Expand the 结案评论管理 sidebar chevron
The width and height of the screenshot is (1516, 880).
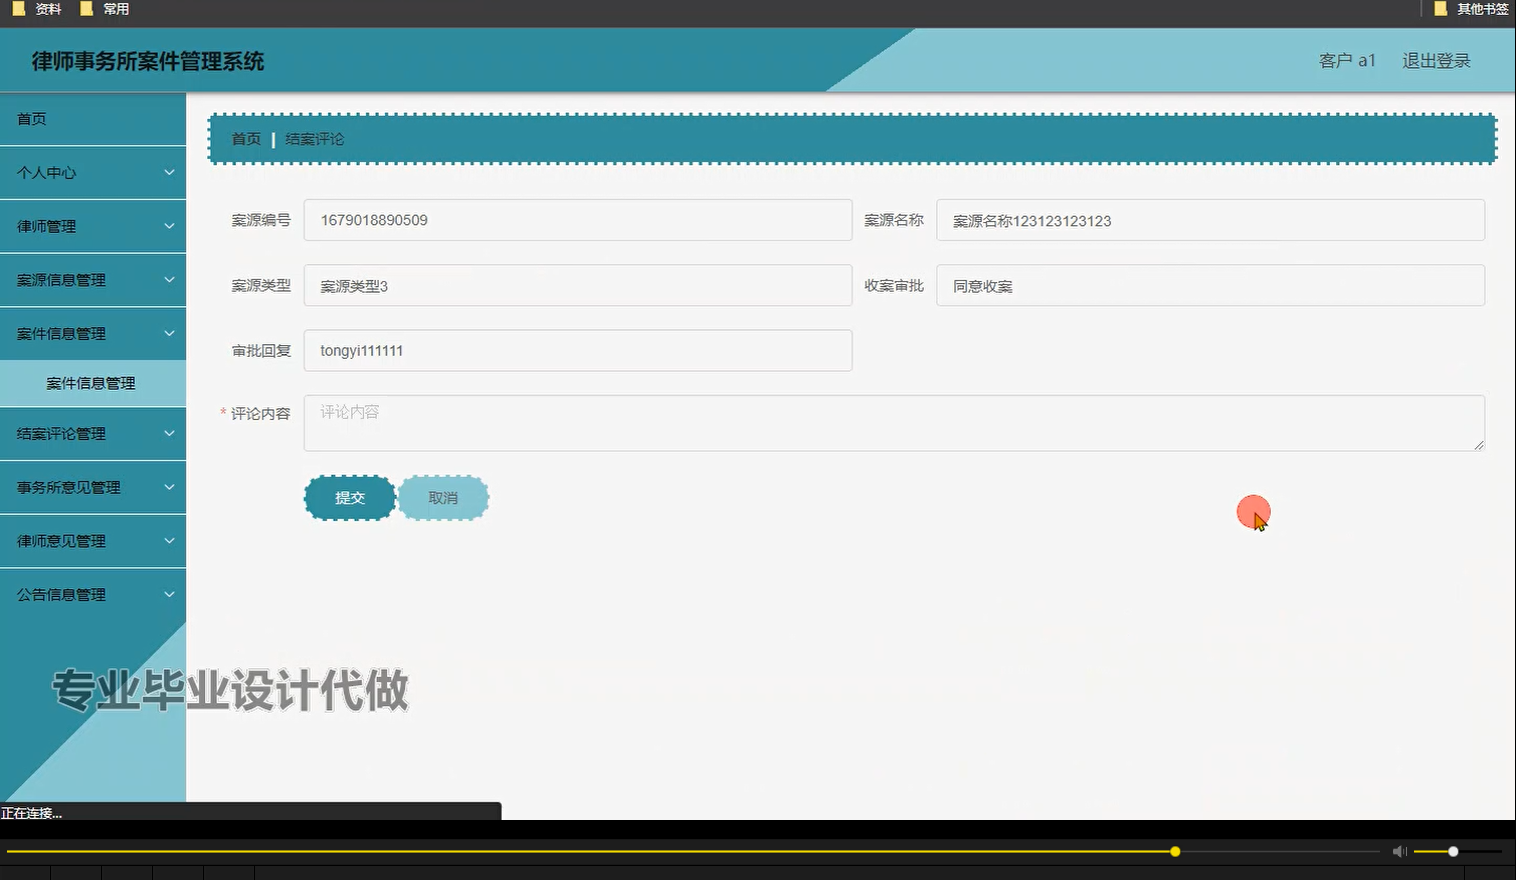click(169, 433)
